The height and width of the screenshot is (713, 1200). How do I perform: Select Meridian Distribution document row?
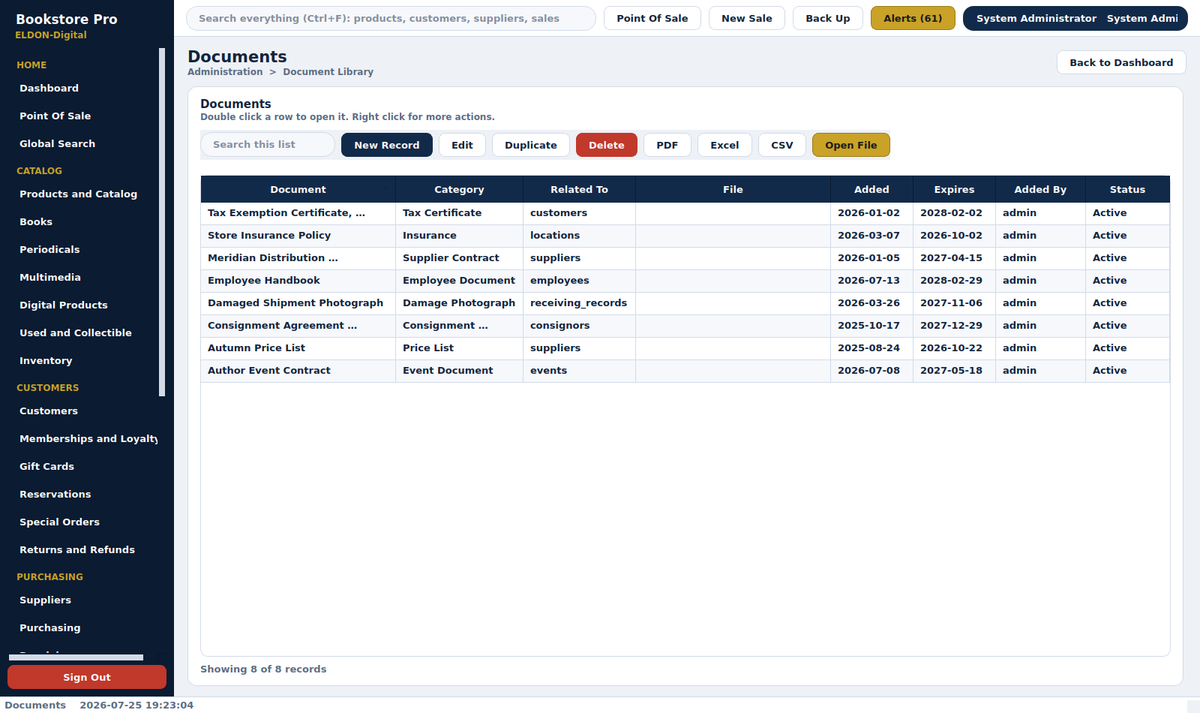(685, 258)
